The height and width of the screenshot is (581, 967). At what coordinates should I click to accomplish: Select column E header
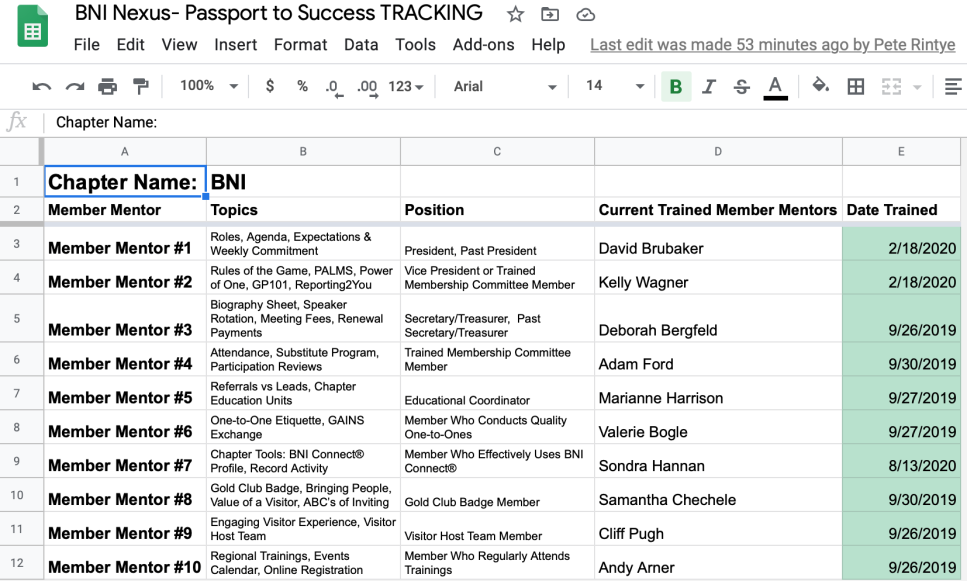pyautogui.click(x=901, y=151)
